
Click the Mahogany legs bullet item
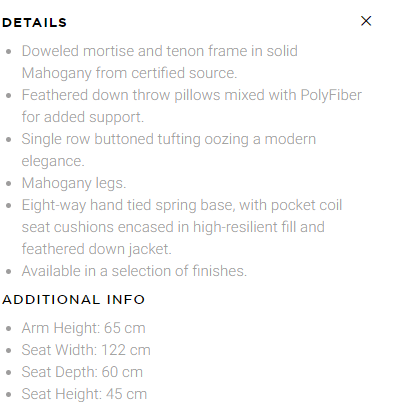pos(74,183)
